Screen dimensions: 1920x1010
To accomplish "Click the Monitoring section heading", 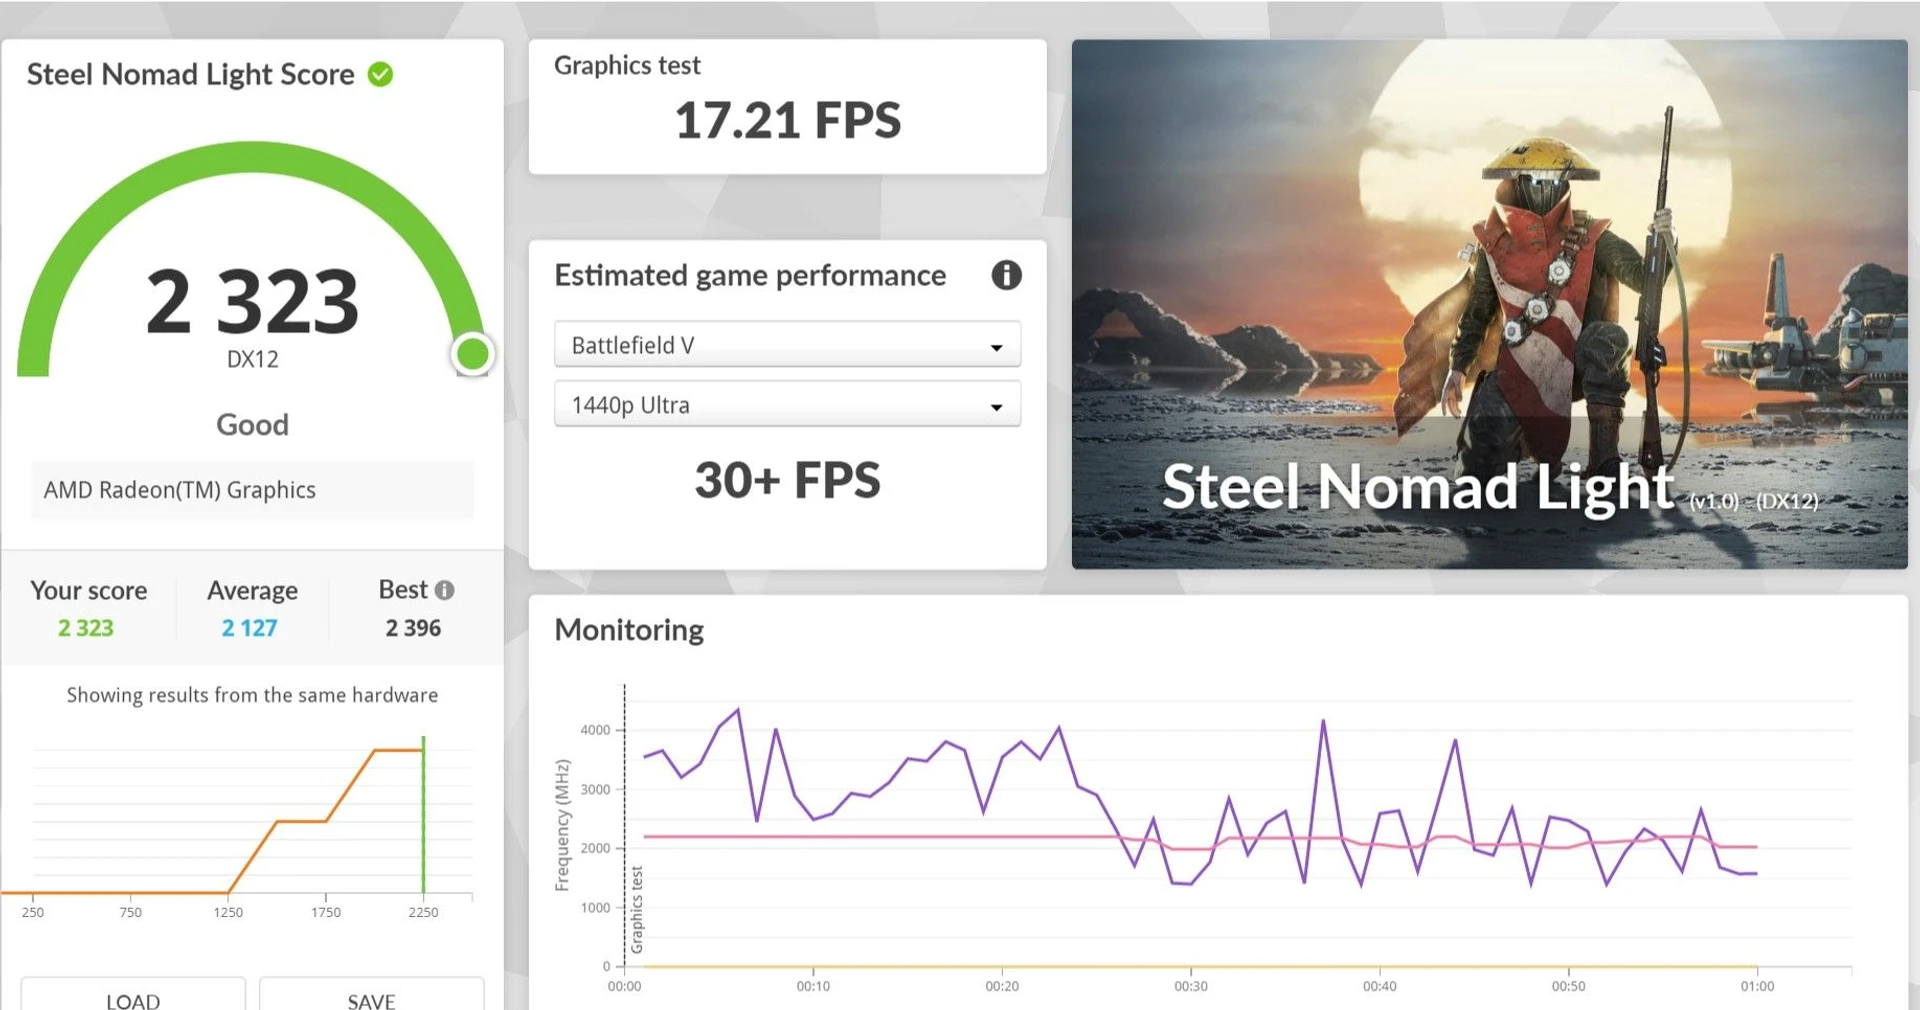I will pos(629,630).
